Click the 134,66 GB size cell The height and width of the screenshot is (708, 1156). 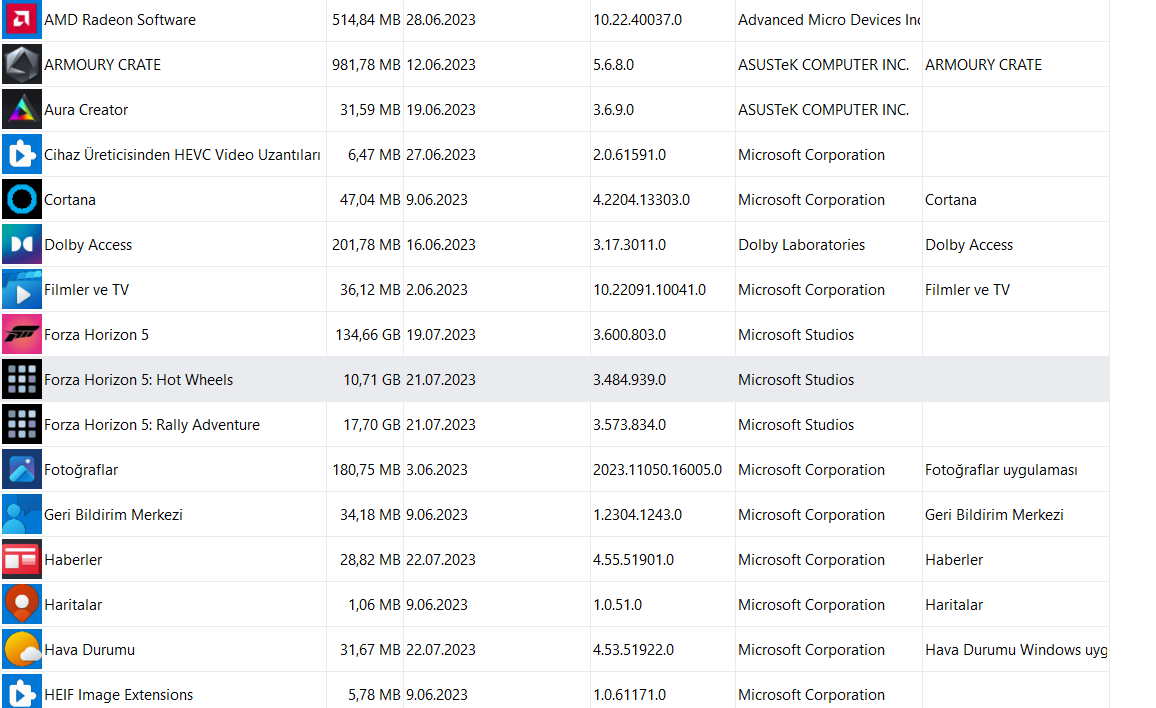pos(367,335)
